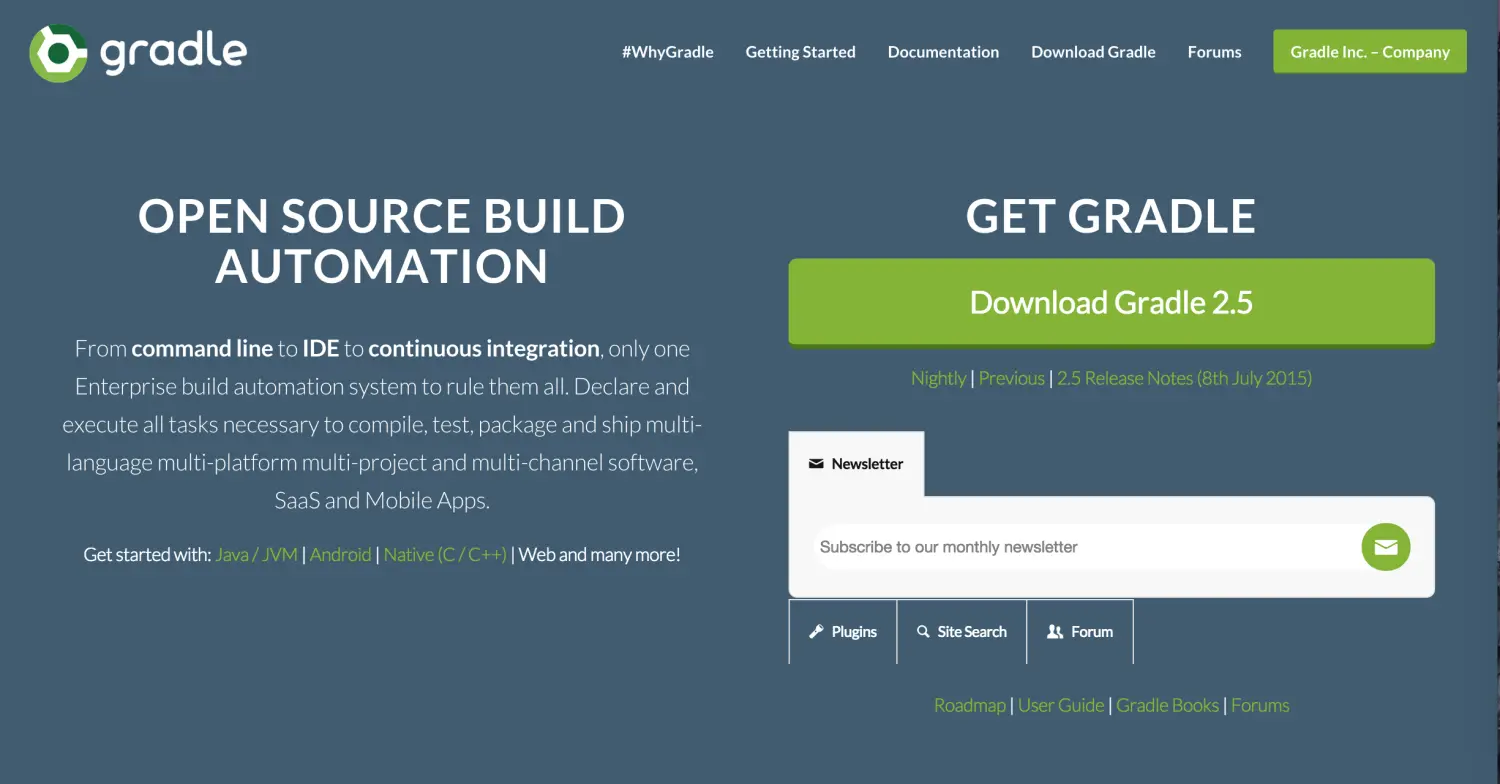Open Java / JVM getting started link
The width and height of the screenshot is (1500, 784).
coord(256,555)
